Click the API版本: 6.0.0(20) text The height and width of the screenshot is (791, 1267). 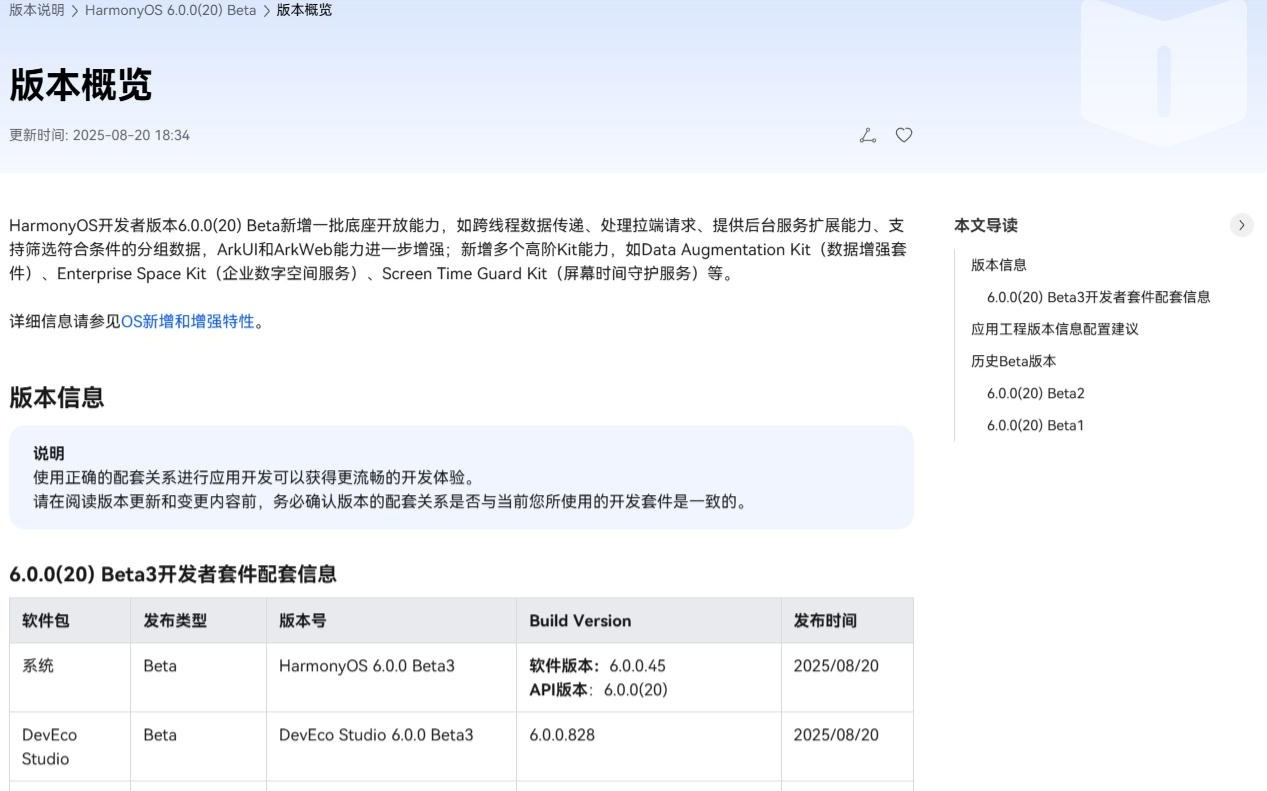(598, 690)
